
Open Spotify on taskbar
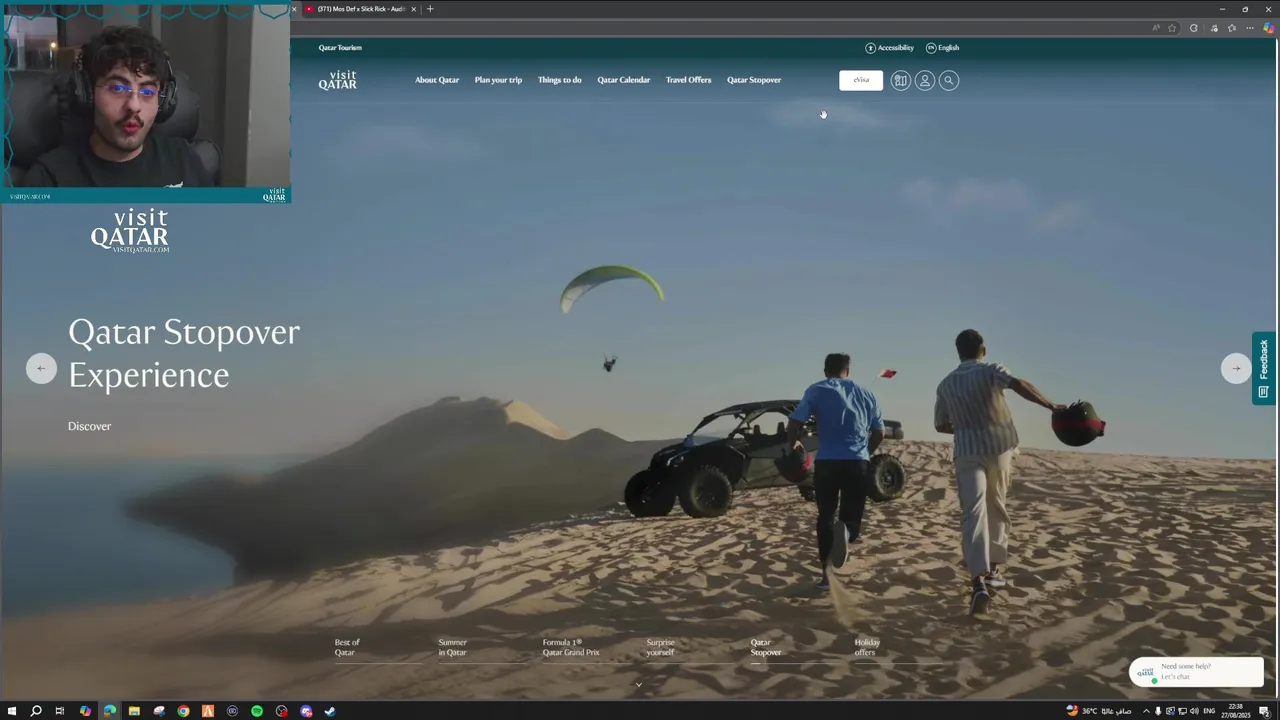pos(257,711)
